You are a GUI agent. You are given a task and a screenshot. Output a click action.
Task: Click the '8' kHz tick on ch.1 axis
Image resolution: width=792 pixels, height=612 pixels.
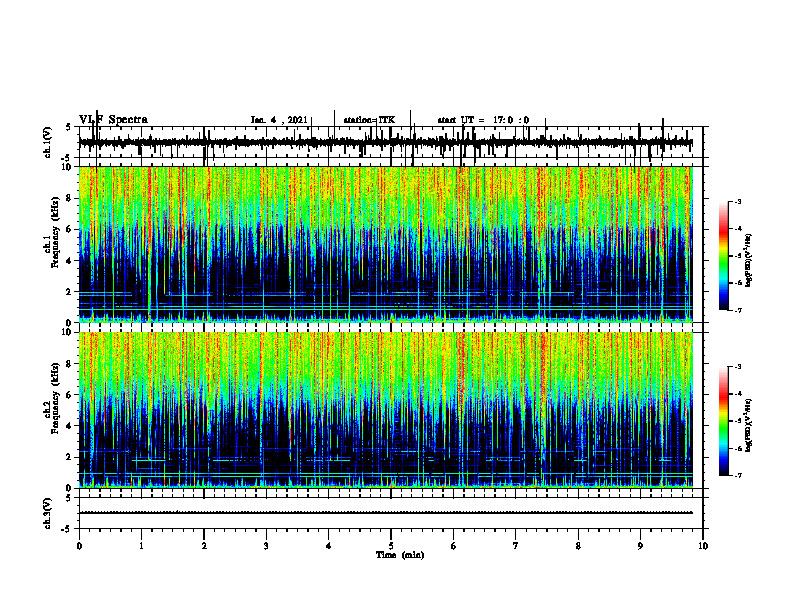(x=69, y=198)
